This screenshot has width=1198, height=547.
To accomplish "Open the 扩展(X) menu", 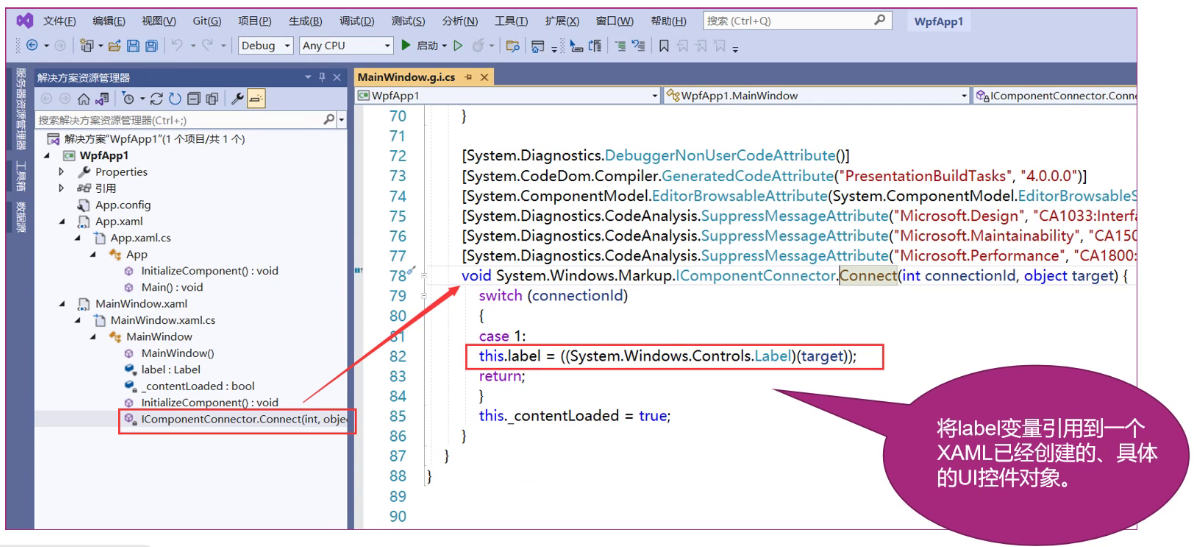I will (562, 21).
